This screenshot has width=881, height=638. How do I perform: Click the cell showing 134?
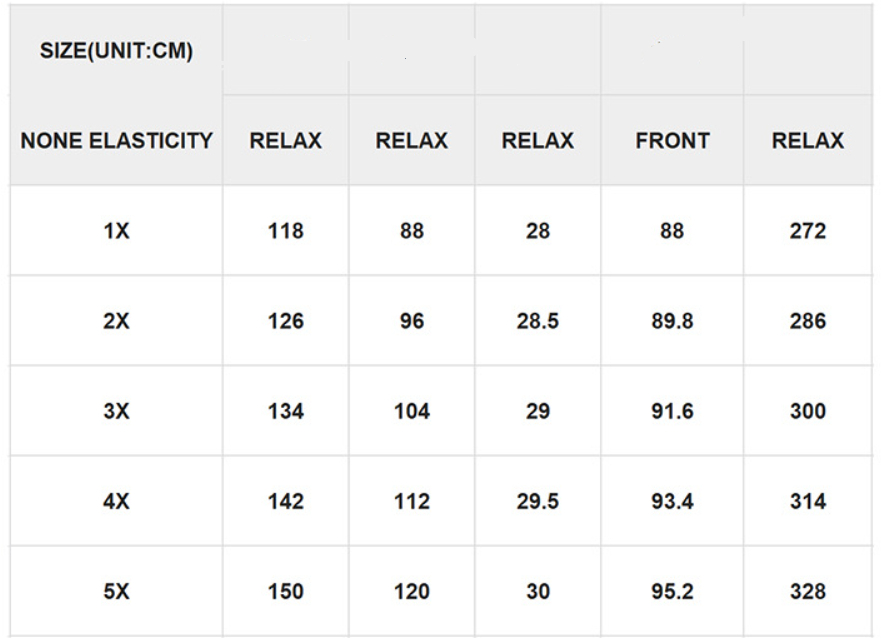click(x=286, y=411)
